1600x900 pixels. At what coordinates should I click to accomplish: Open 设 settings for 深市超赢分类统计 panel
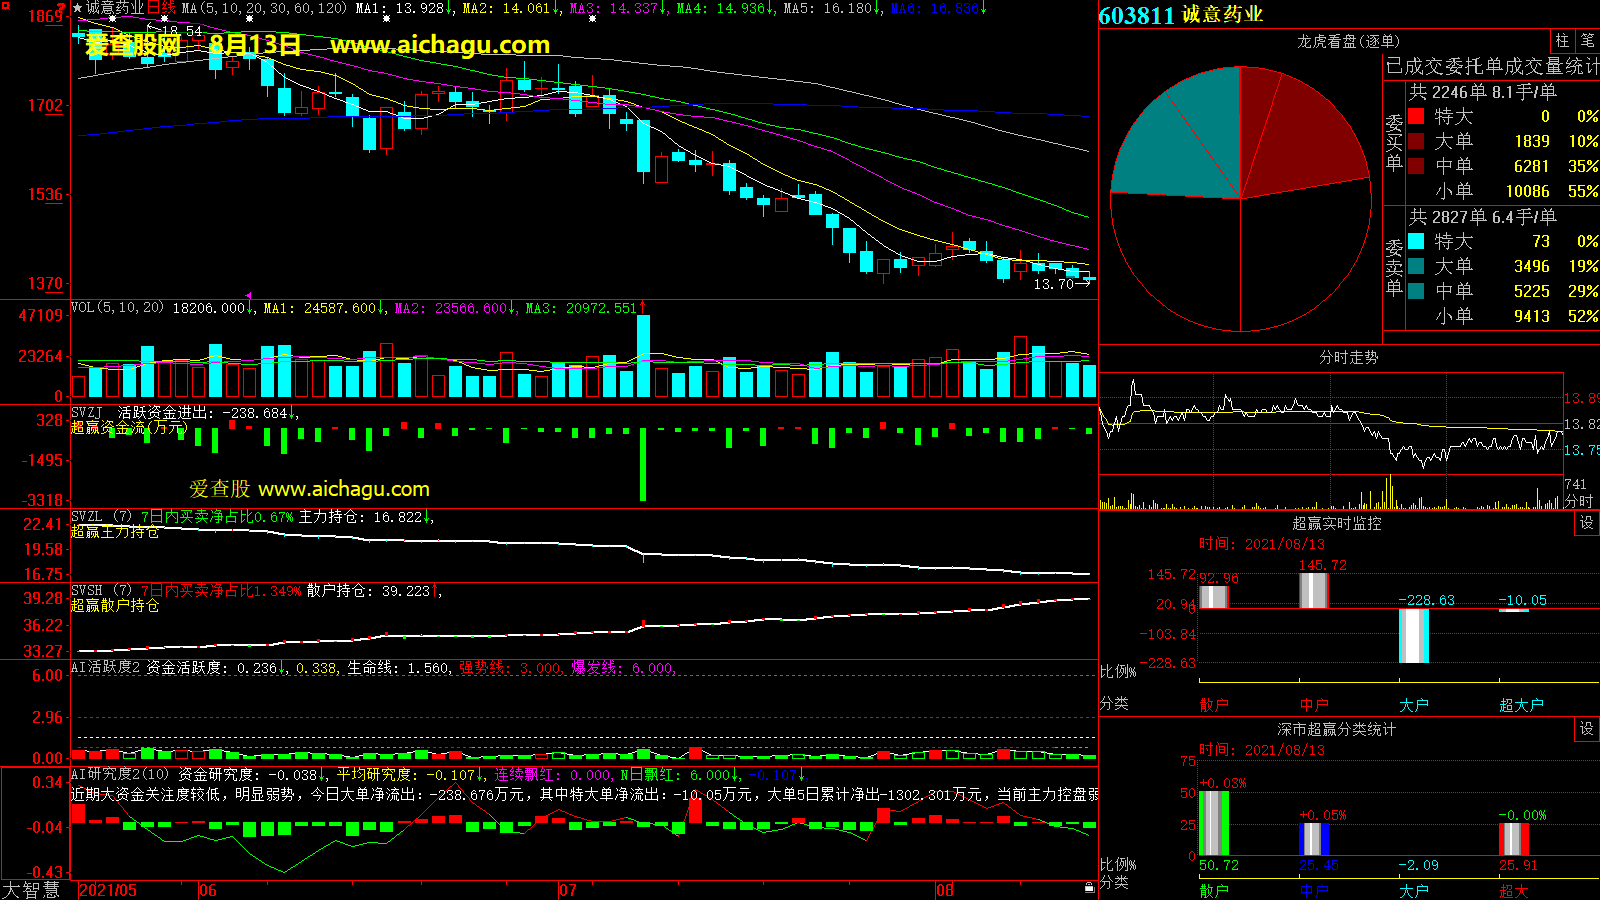1587,729
